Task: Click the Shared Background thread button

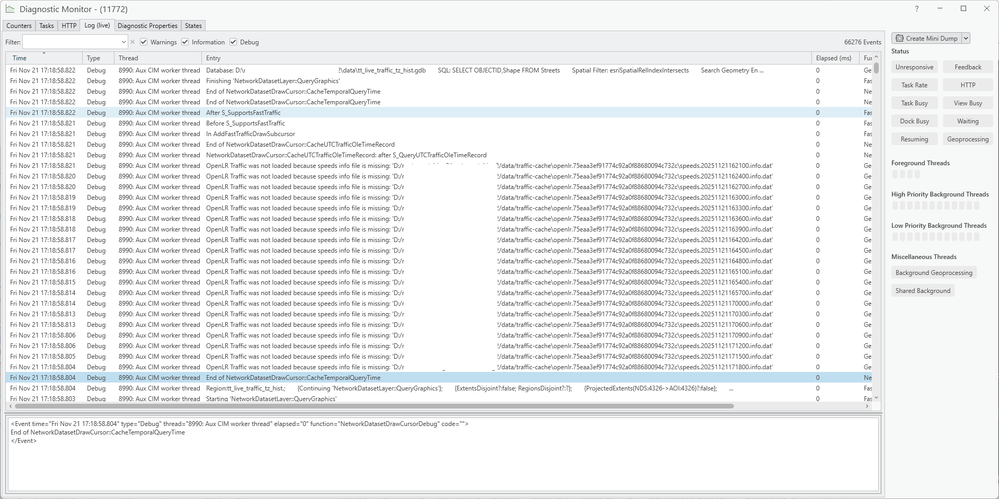Action: pos(923,291)
